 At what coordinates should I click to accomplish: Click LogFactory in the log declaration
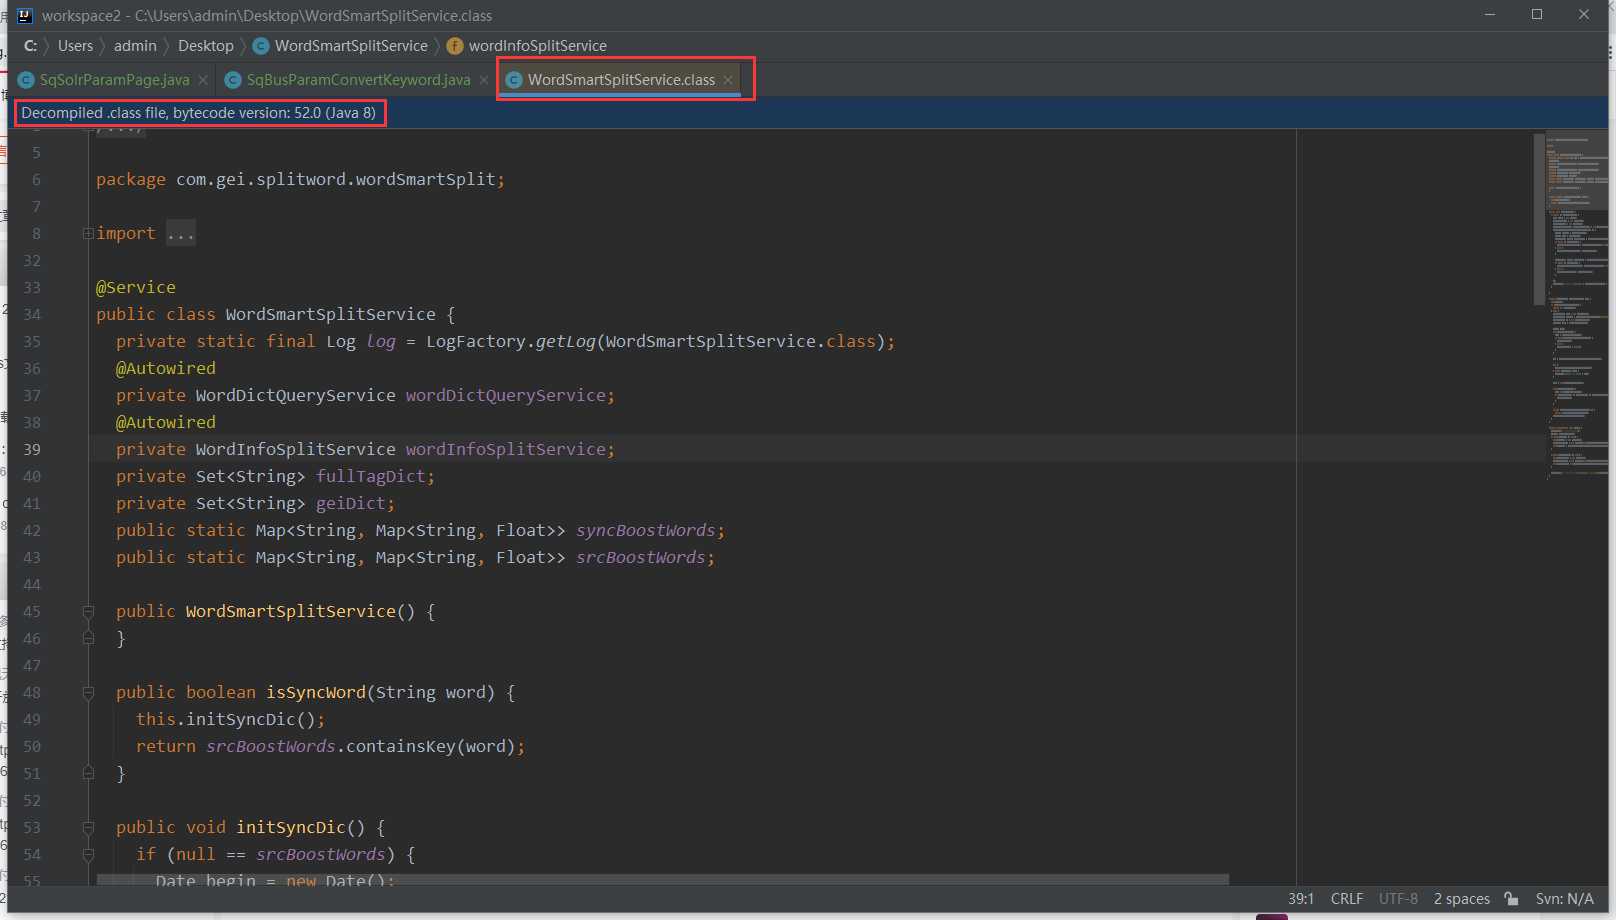click(x=475, y=341)
